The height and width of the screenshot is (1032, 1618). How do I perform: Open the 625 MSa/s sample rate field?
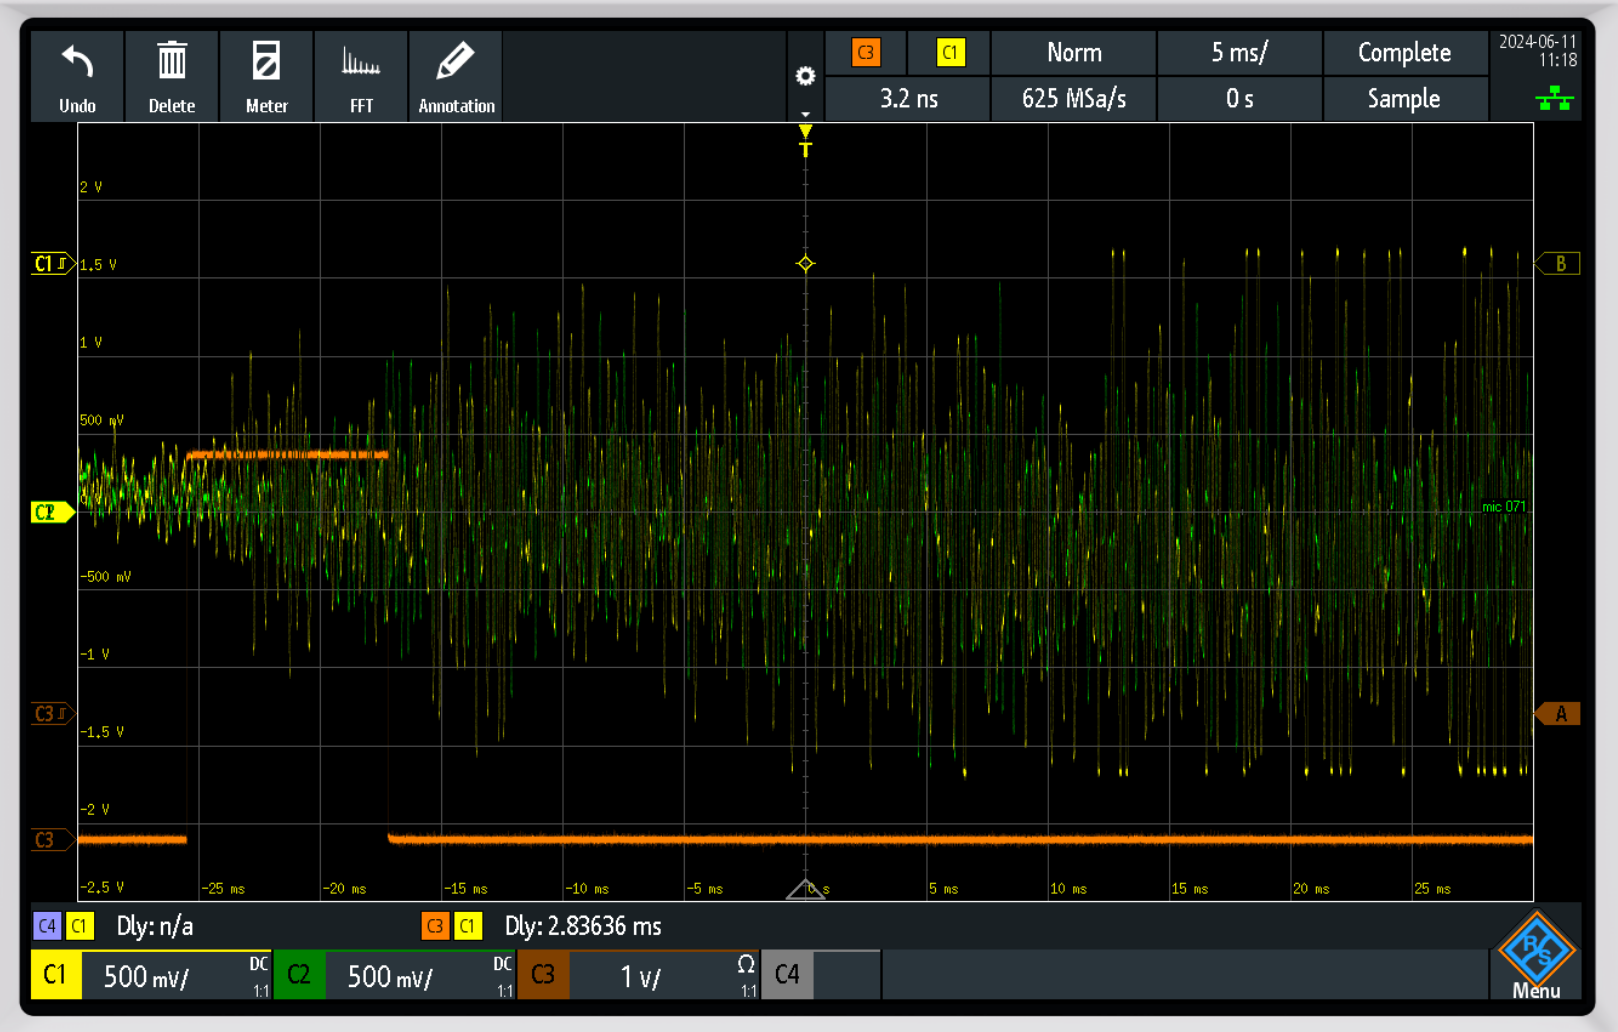point(1073,99)
